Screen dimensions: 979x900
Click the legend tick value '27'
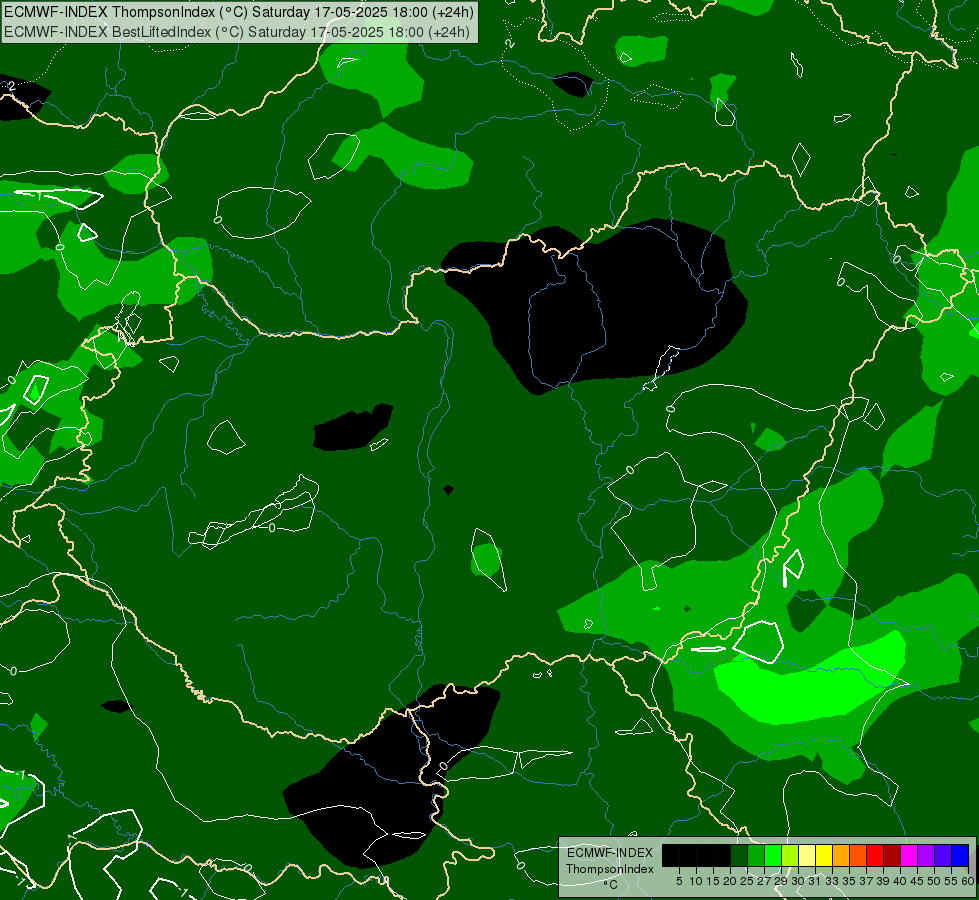click(x=764, y=881)
